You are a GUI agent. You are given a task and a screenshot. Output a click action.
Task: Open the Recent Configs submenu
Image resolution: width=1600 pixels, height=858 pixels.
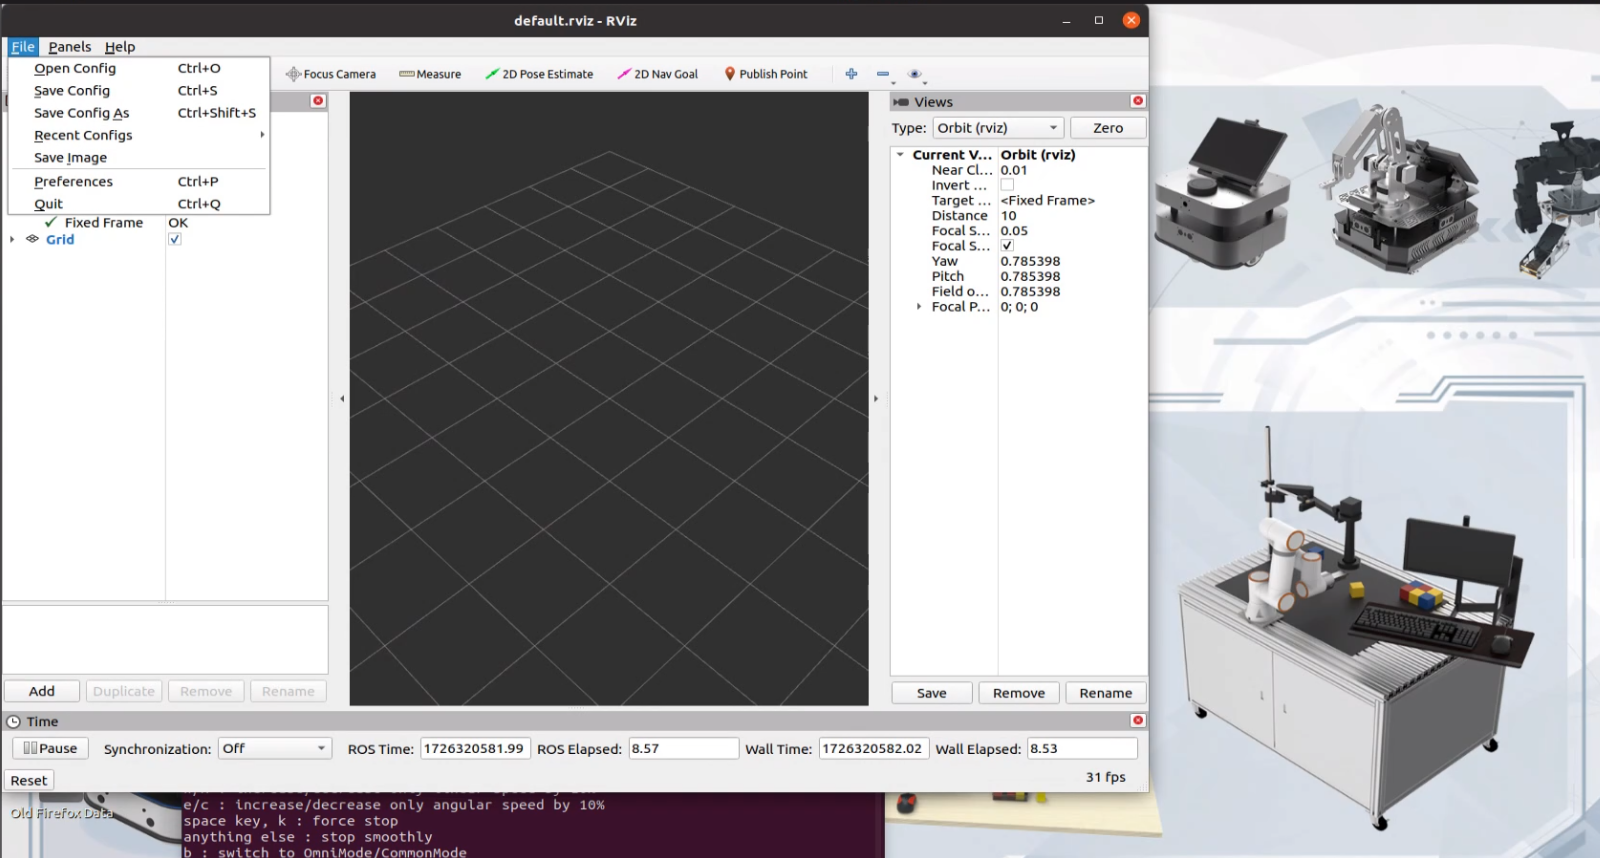click(138, 135)
